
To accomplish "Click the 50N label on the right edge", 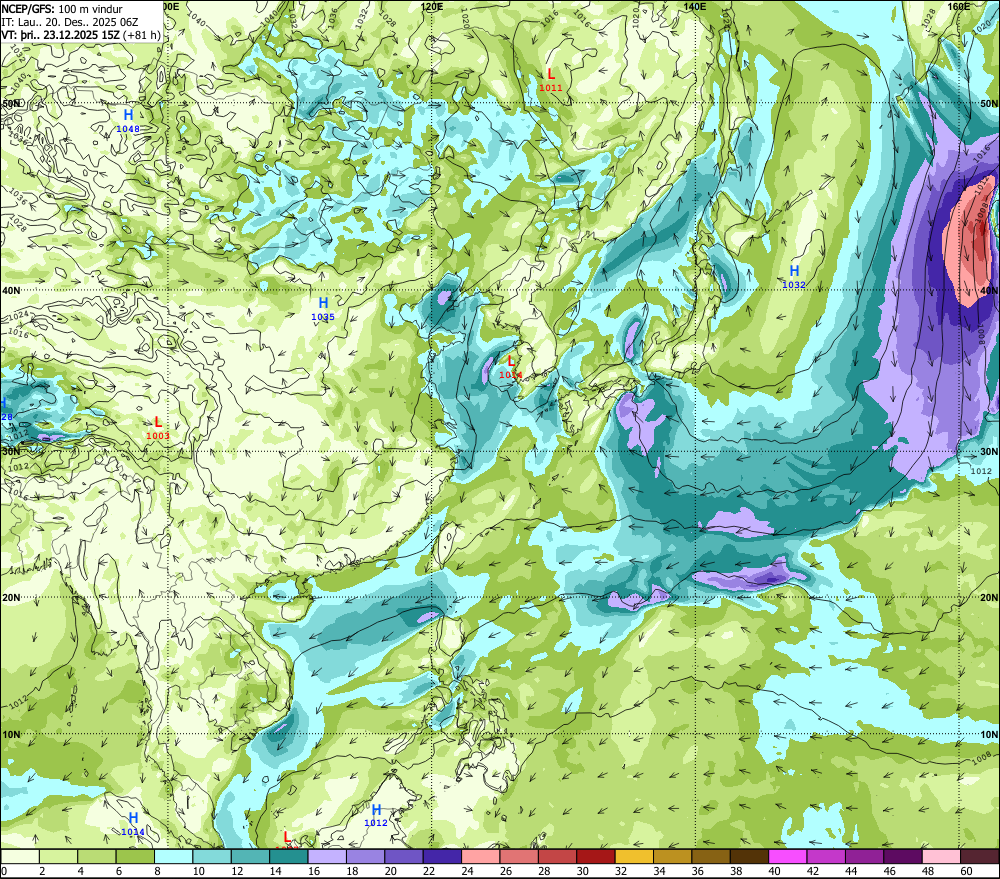I will [x=989, y=103].
